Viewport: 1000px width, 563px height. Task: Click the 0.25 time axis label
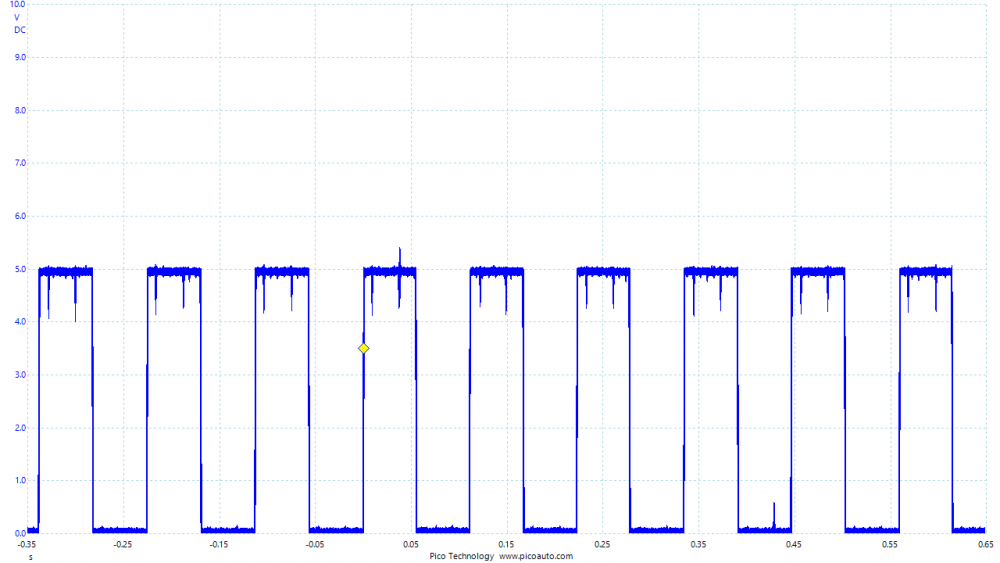click(602, 545)
